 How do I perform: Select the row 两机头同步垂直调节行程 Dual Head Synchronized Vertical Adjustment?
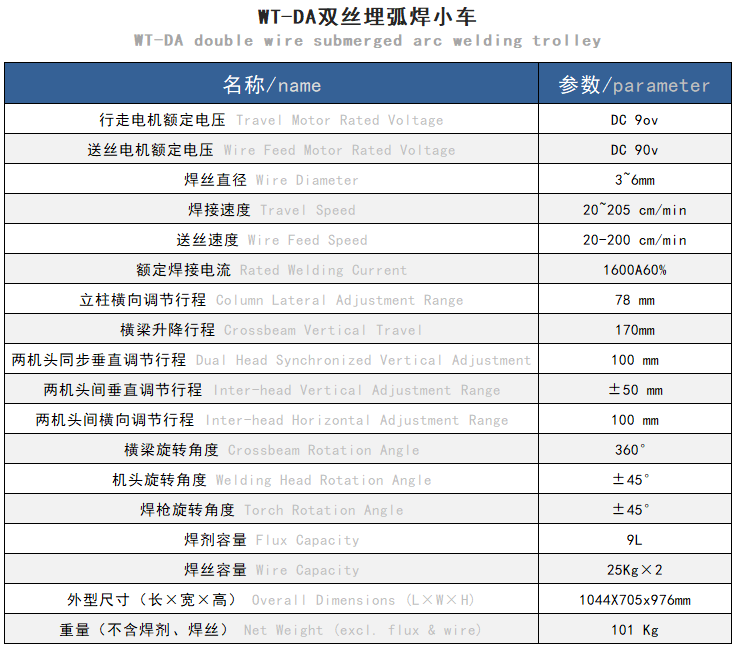tap(368, 359)
